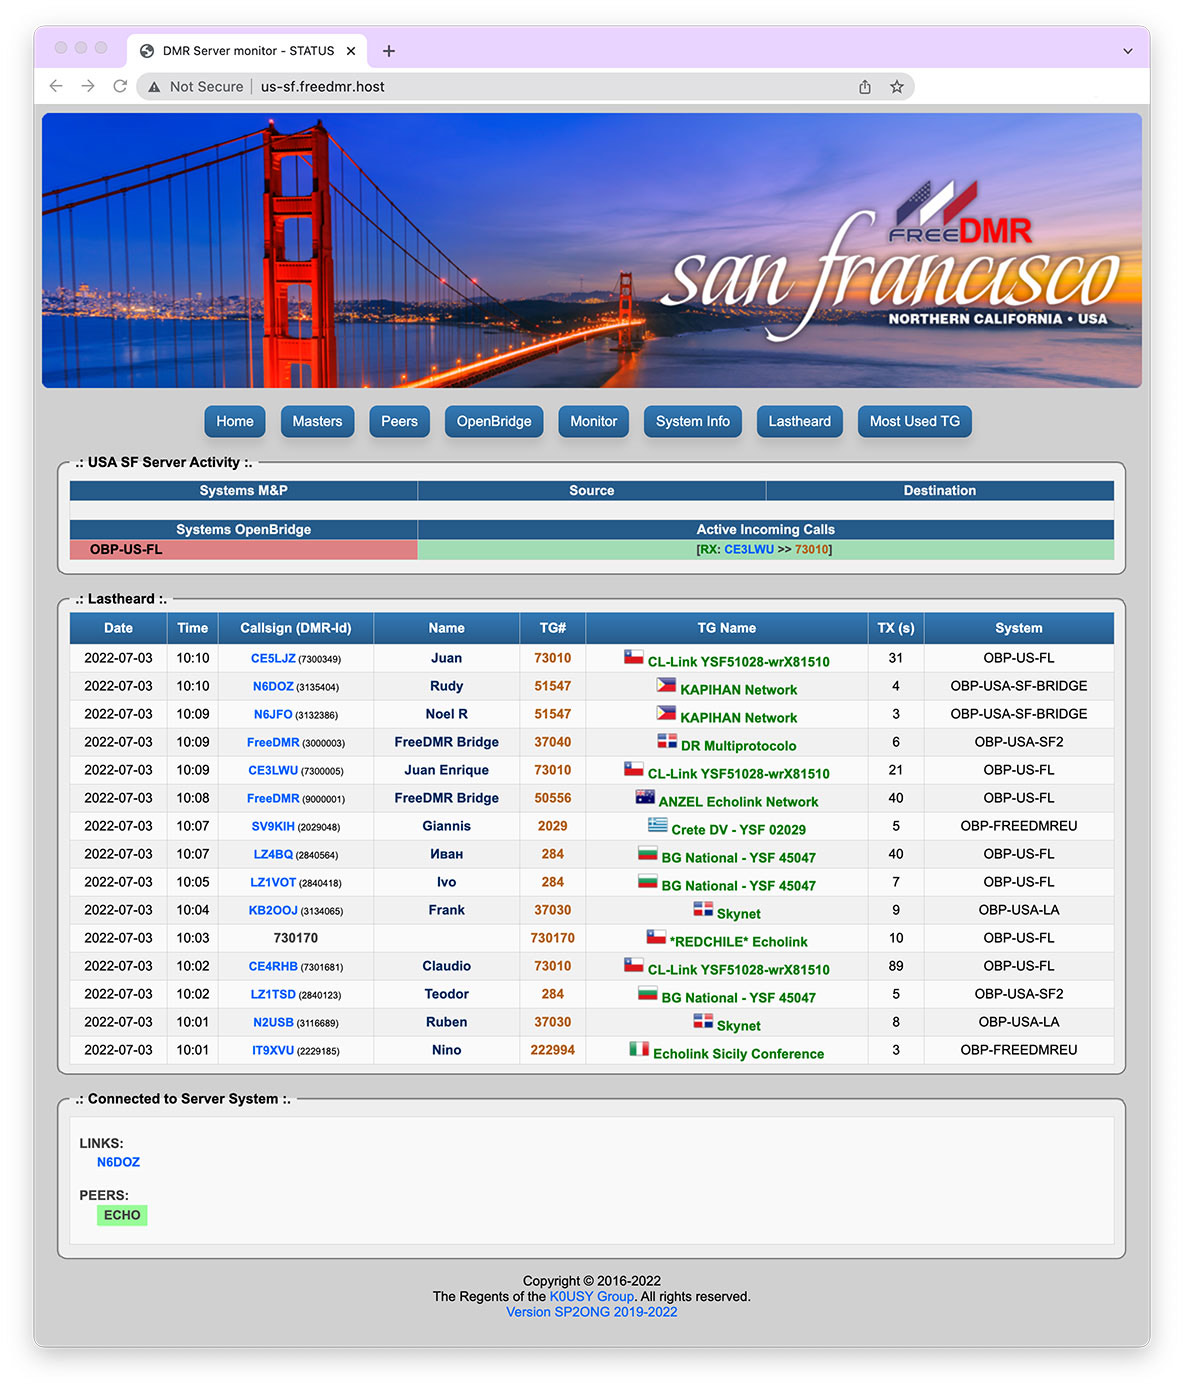Click the CE3LWU link in Active Incoming Calls
This screenshot has height=1389, width=1184.
coord(749,549)
